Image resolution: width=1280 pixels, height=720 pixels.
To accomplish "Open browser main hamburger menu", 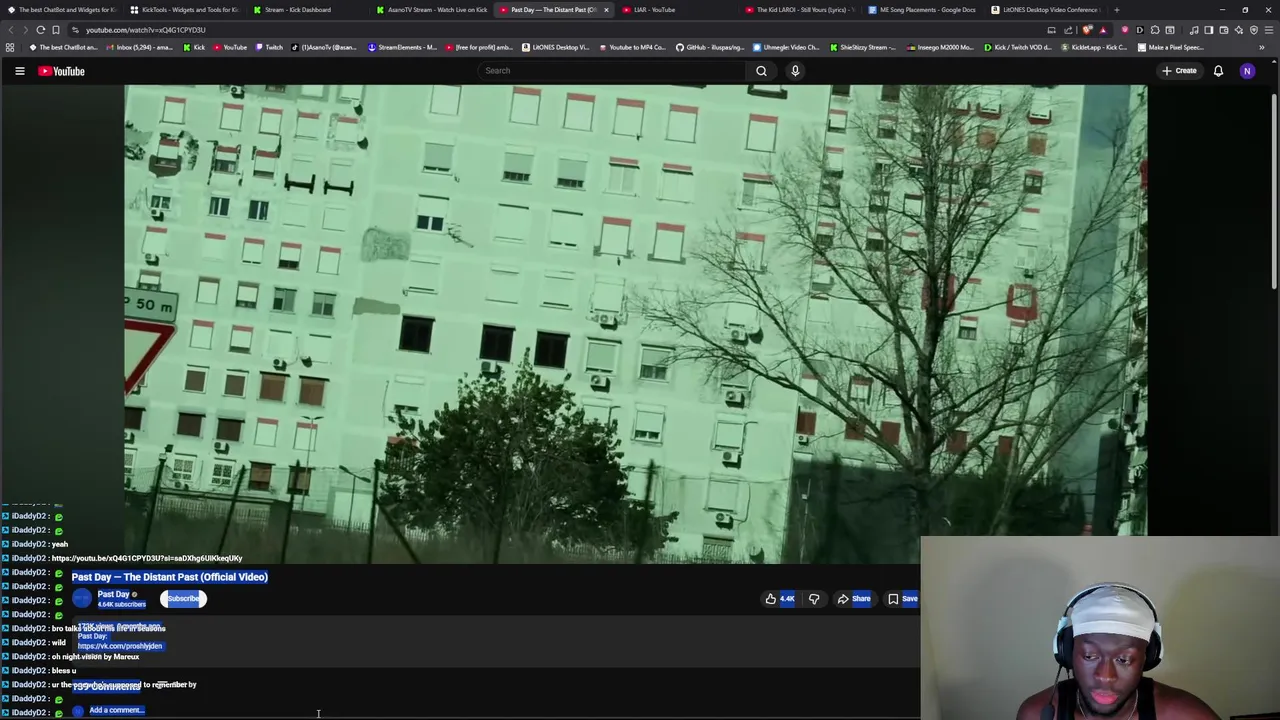I will point(1269,30).
